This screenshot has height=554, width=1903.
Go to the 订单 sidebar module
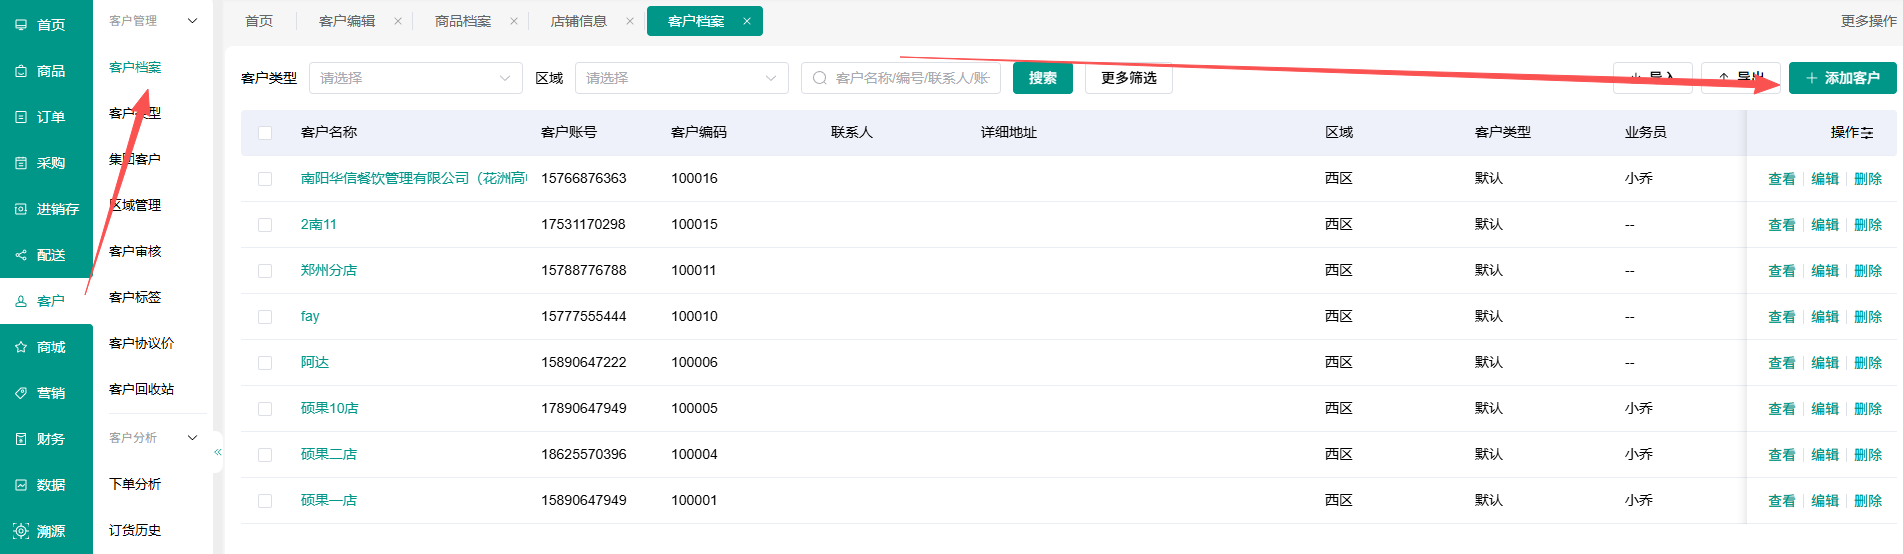point(46,117)
